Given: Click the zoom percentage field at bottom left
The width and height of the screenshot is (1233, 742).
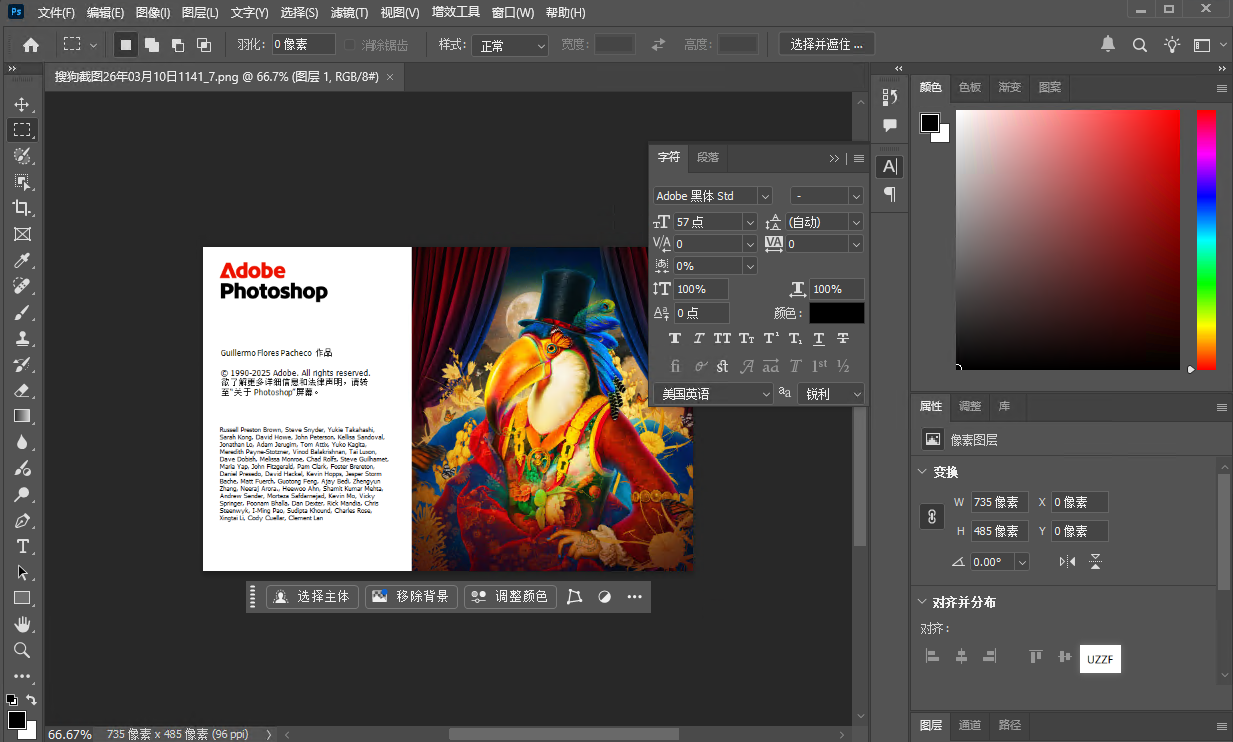Looking at the screenshot, I should (x=70, y=733).
